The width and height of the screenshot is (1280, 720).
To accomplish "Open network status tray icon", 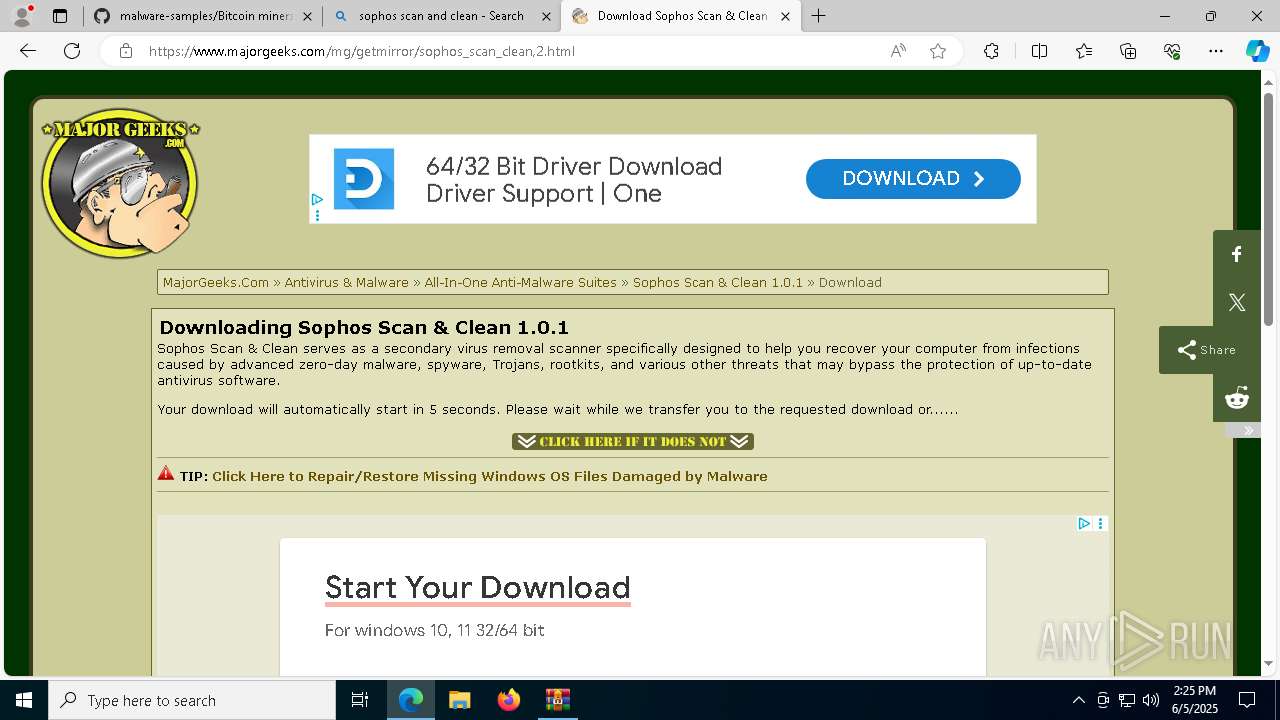I will [1127, 700].
